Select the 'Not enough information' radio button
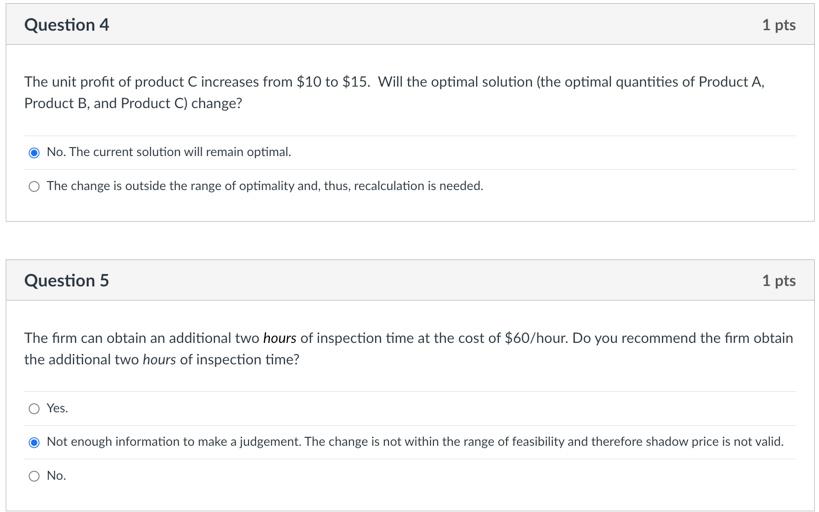819x512 pixels. (x=34, y=442)
